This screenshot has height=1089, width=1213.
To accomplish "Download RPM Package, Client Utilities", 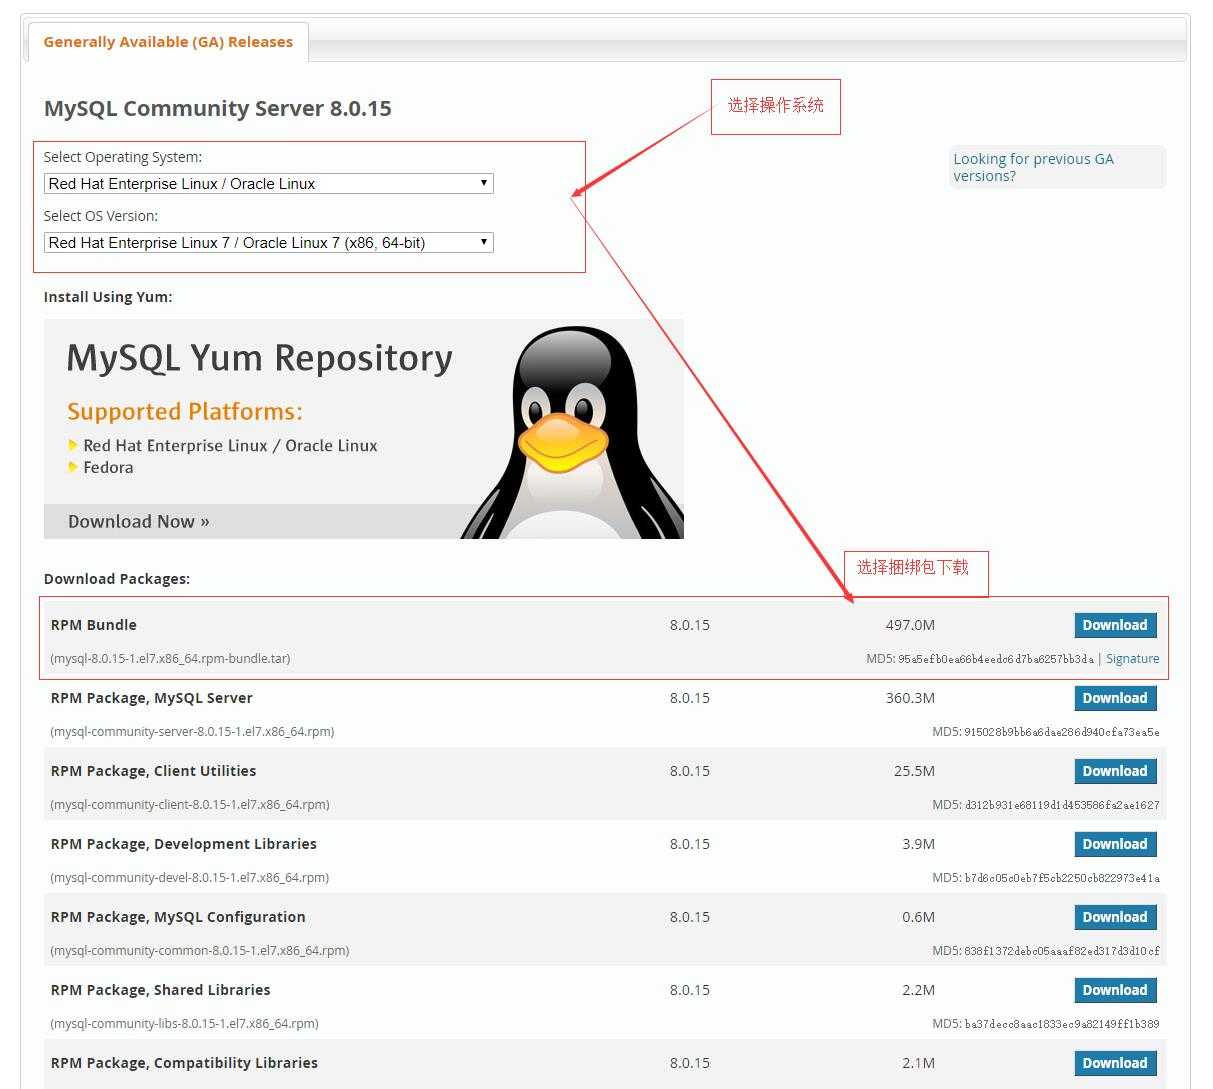I will pos(1115,771).
